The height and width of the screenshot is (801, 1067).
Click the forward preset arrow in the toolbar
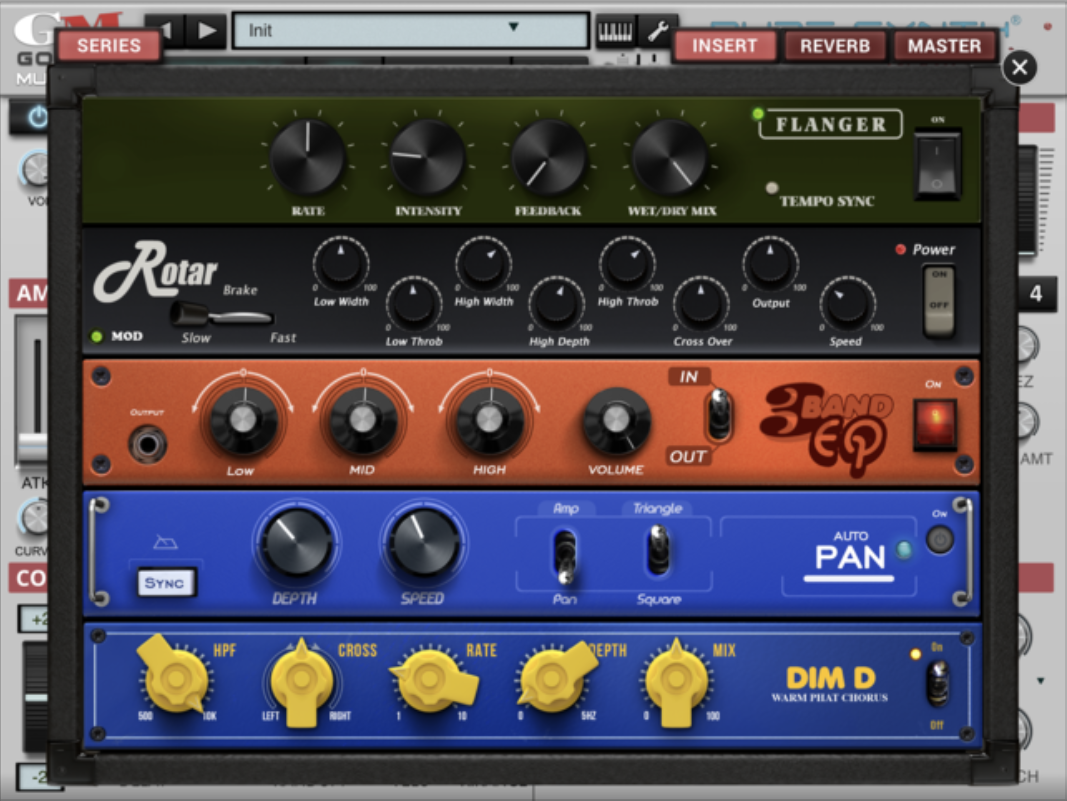click(x=206, y=29)
